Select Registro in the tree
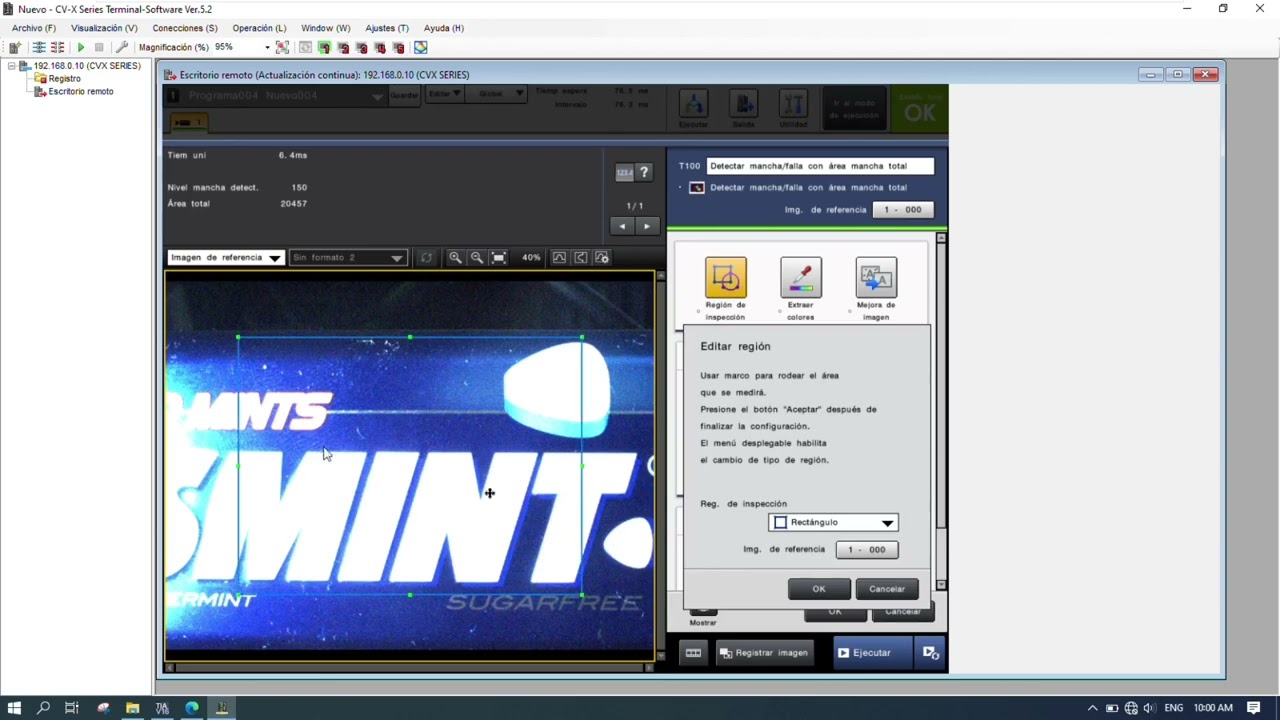 click(x=64, y=79)
